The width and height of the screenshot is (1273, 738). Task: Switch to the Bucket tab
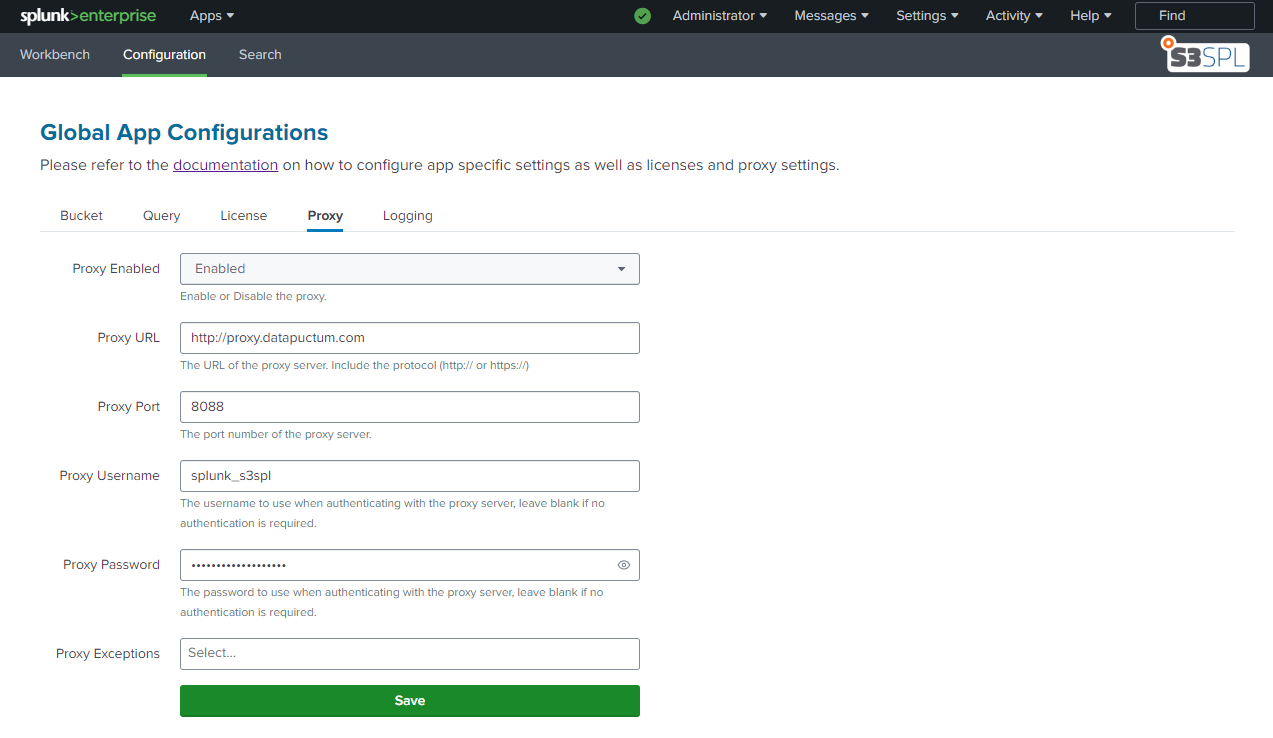click(x=81, y=216)
